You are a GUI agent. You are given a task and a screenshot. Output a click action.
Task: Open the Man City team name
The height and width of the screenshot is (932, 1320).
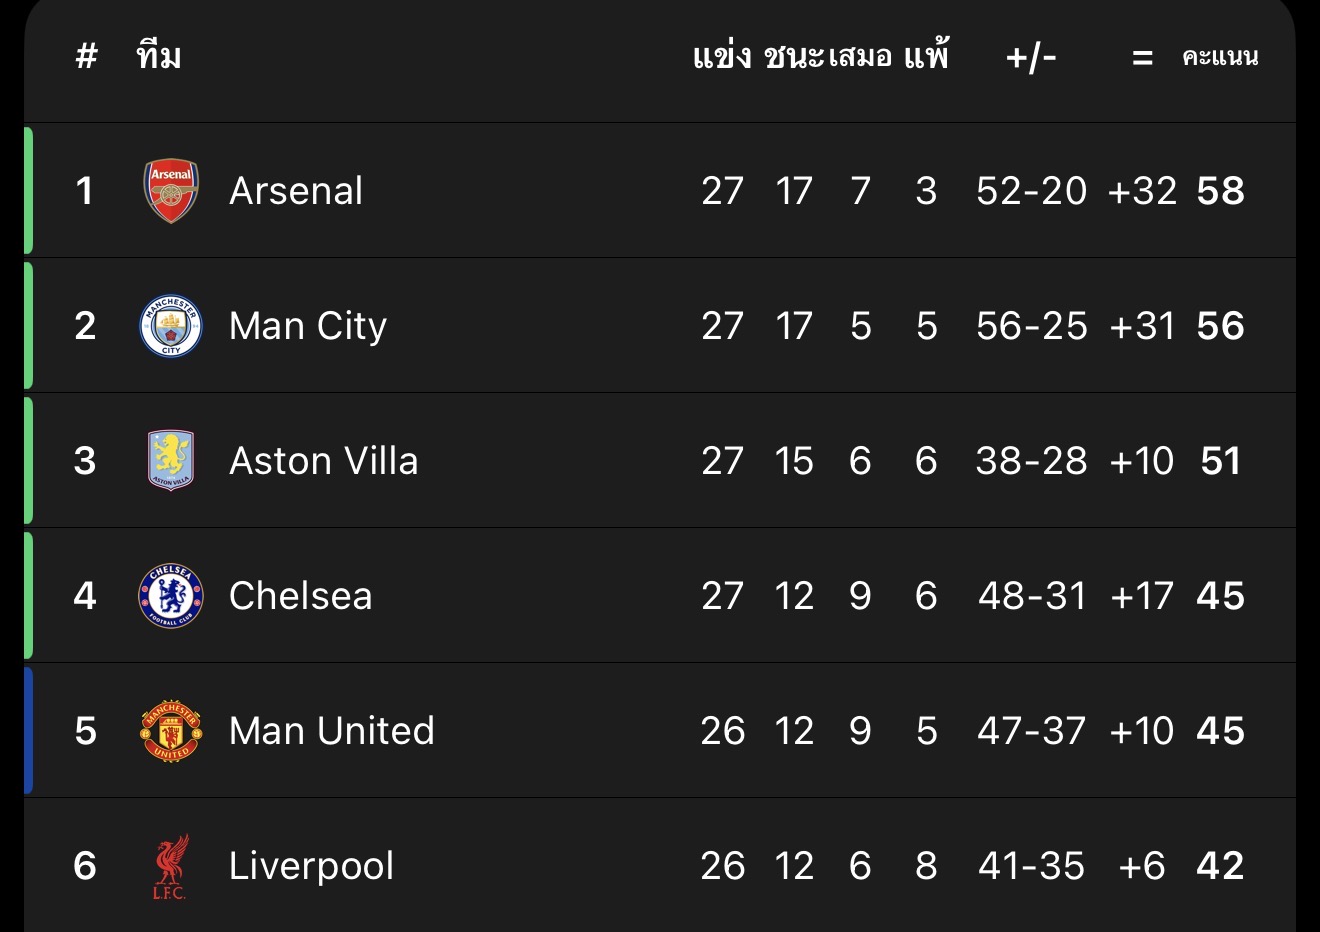point(308,326)
